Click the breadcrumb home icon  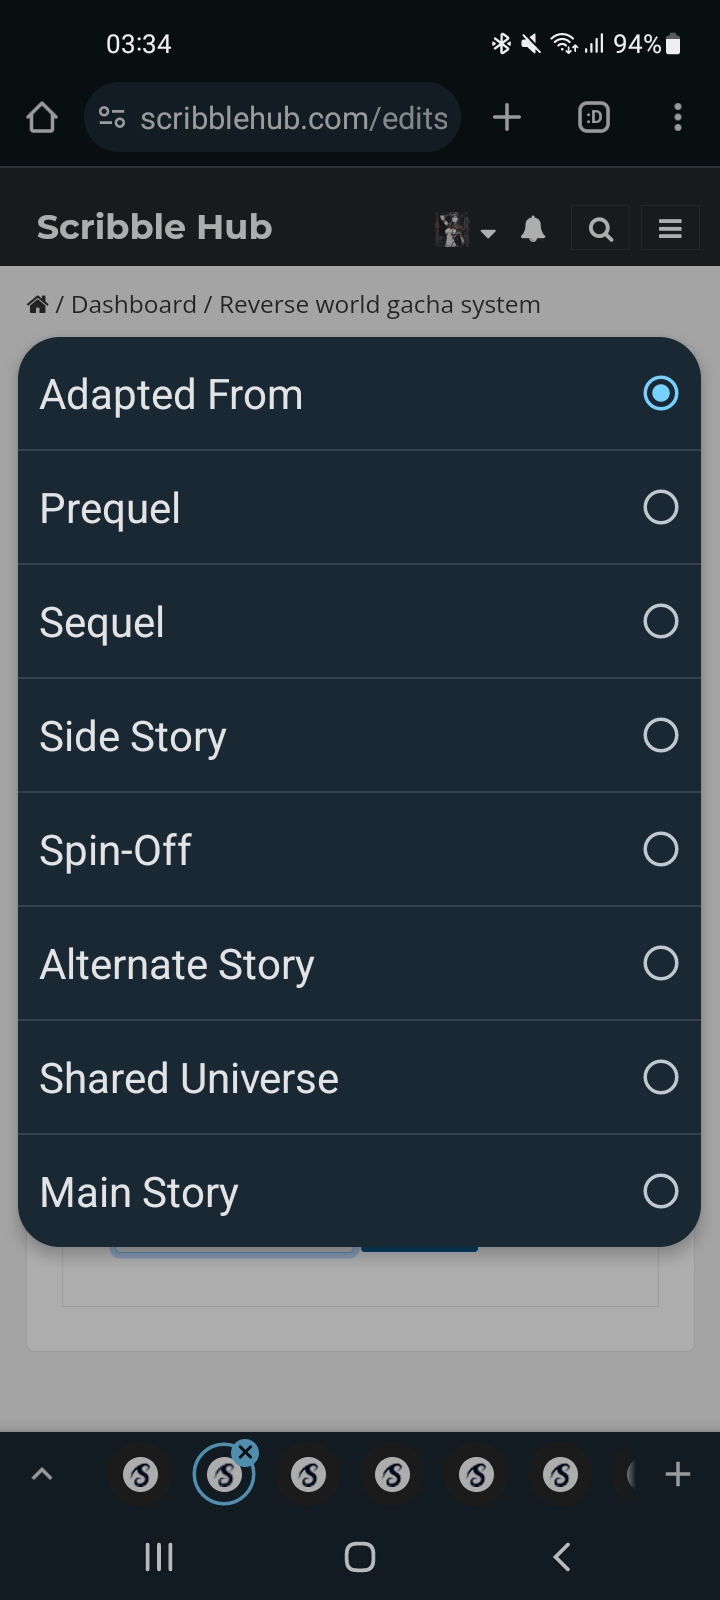coord(38,305)
